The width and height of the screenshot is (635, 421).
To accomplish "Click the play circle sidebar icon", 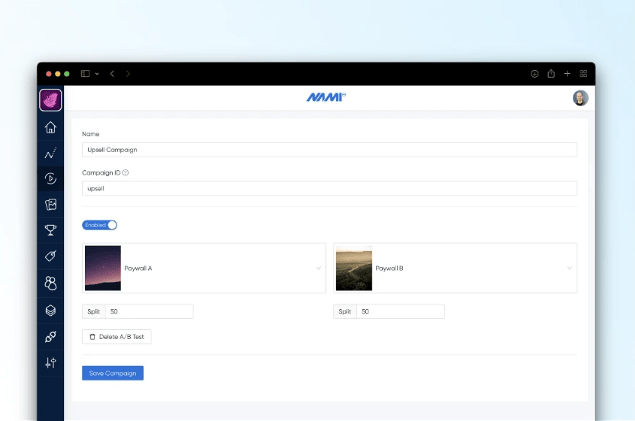I will tap(50, 179).
